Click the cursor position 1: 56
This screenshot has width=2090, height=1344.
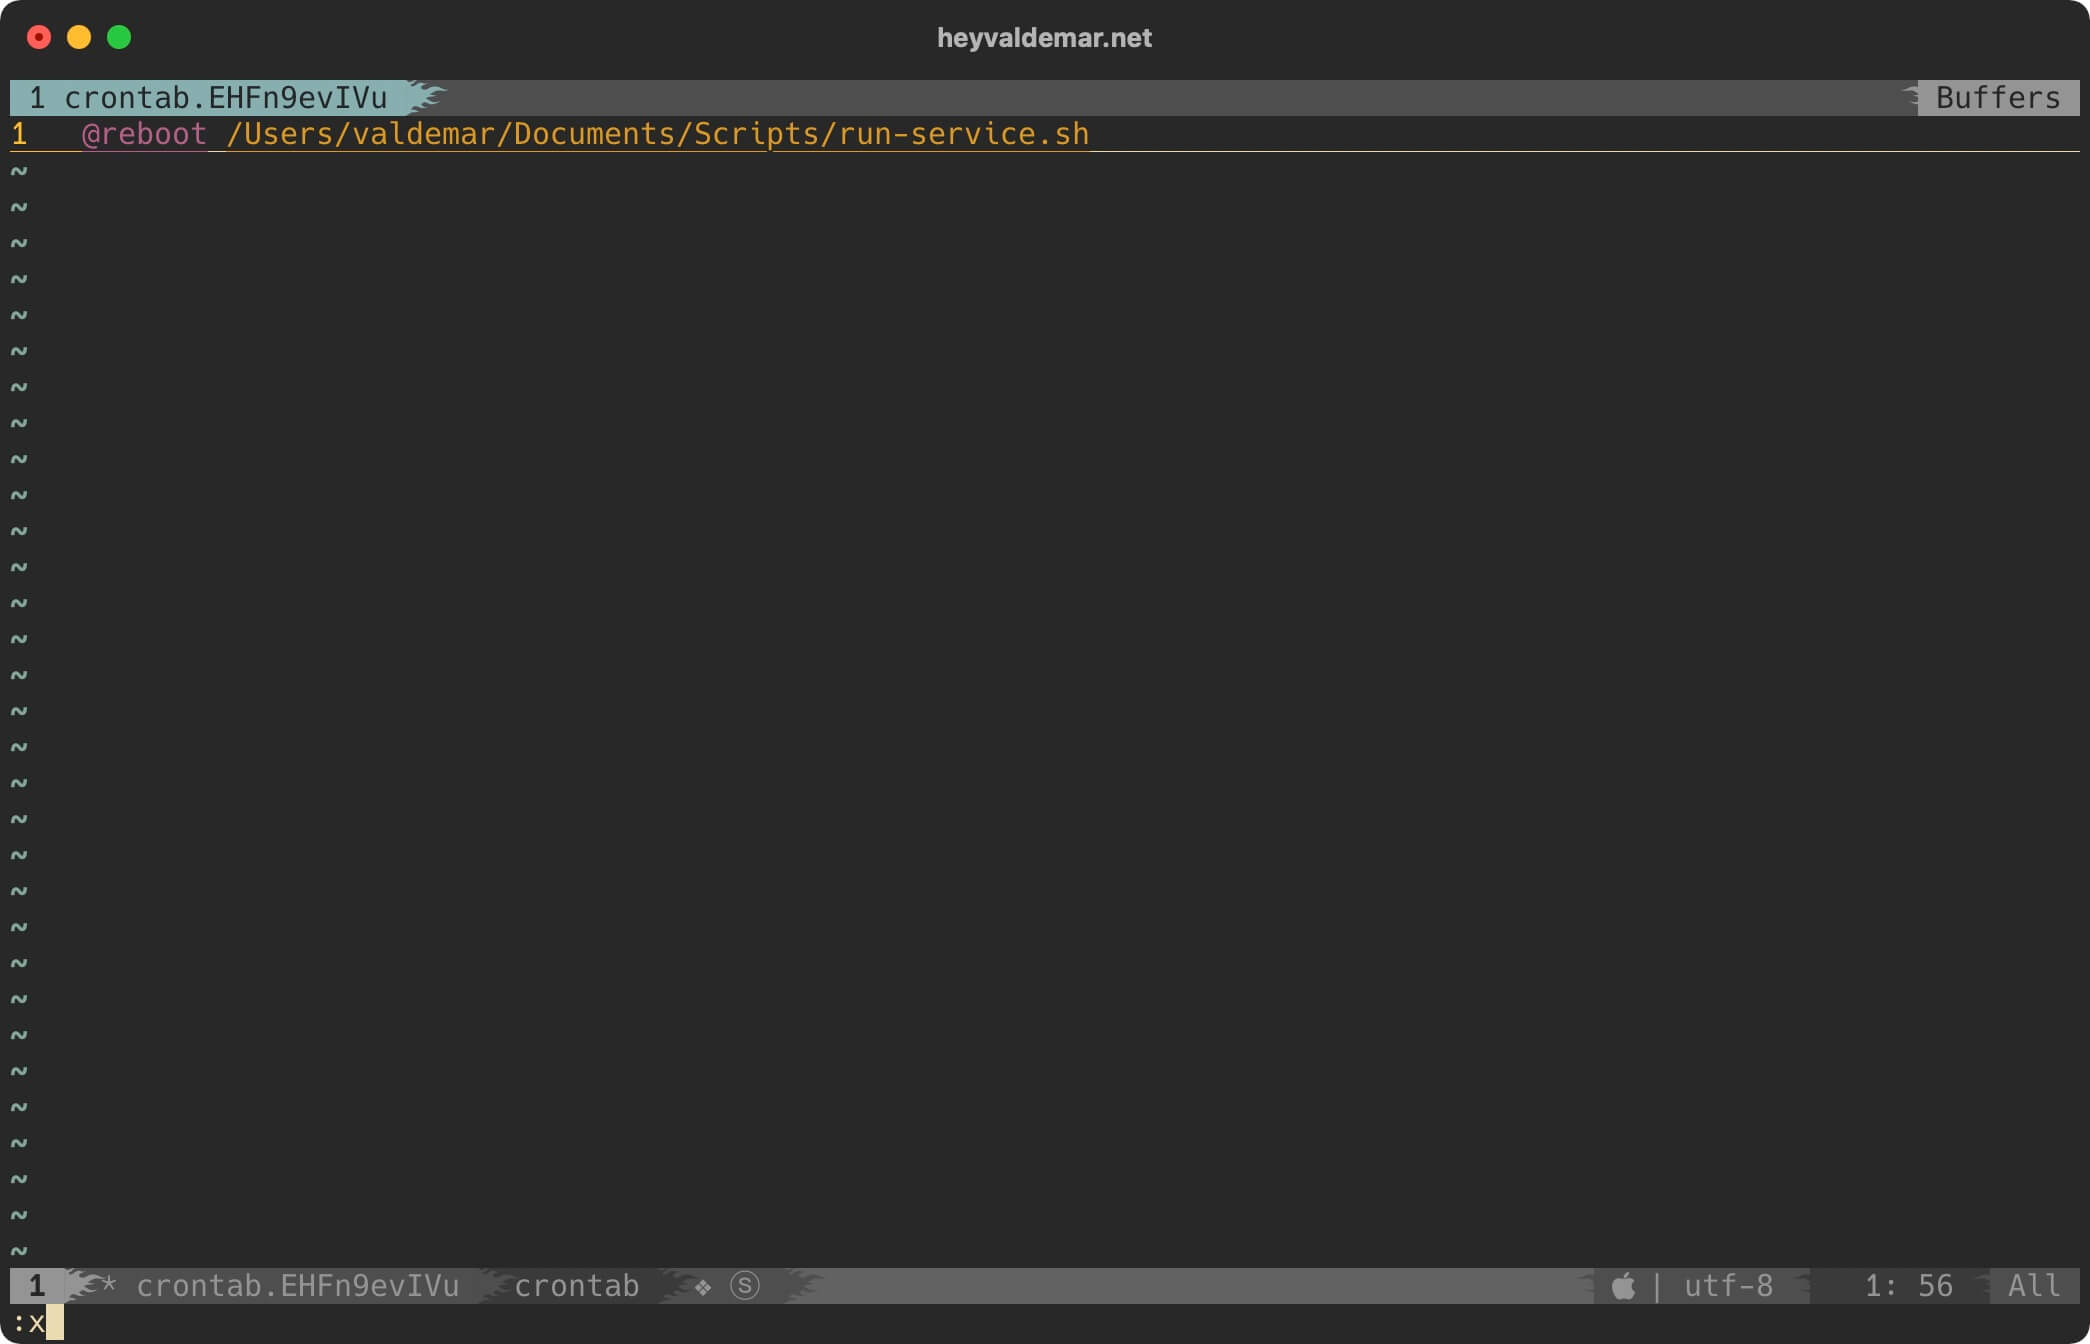click(x=1908, y=1286)
